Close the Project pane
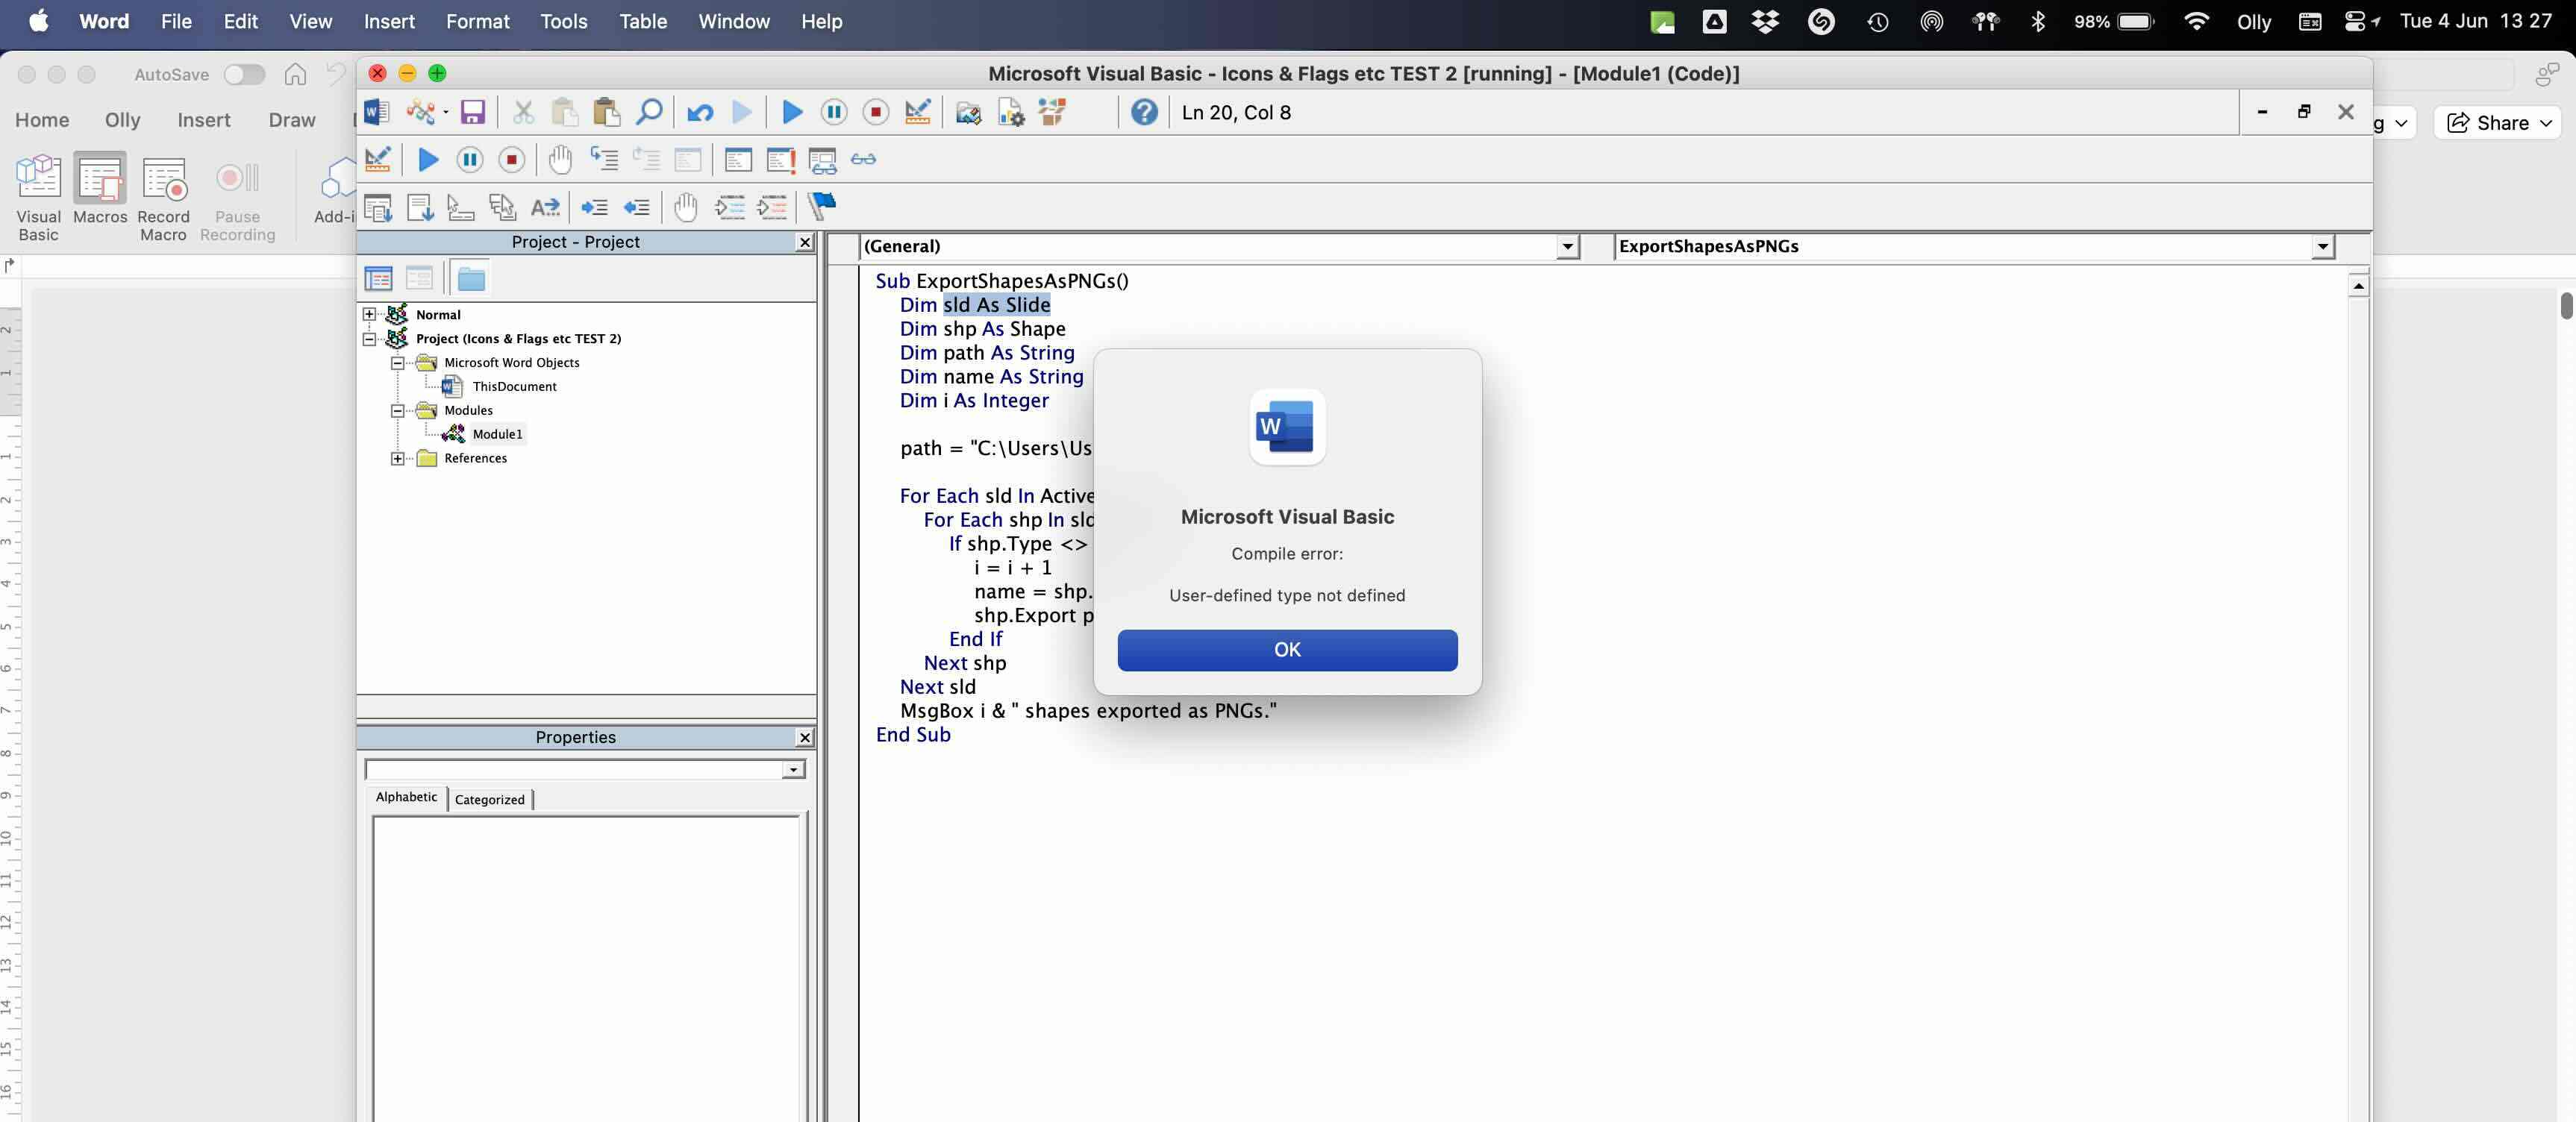The image size is (2576, 1122). [805, 242]
